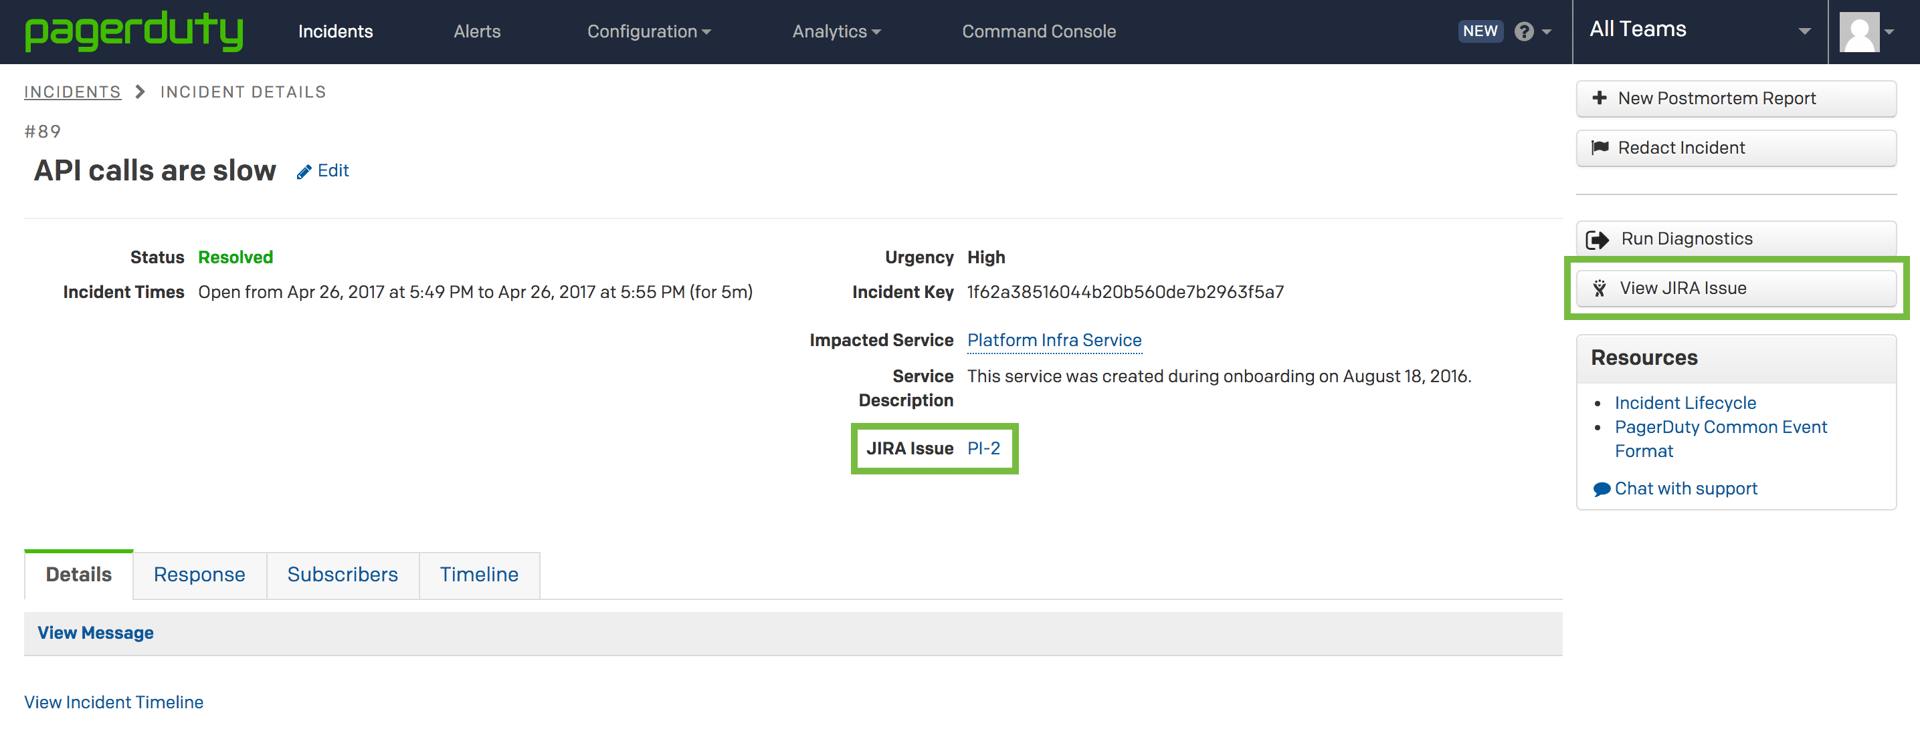
Task: Switch to the Subscribers tab
Action: [x=343, y=575]
